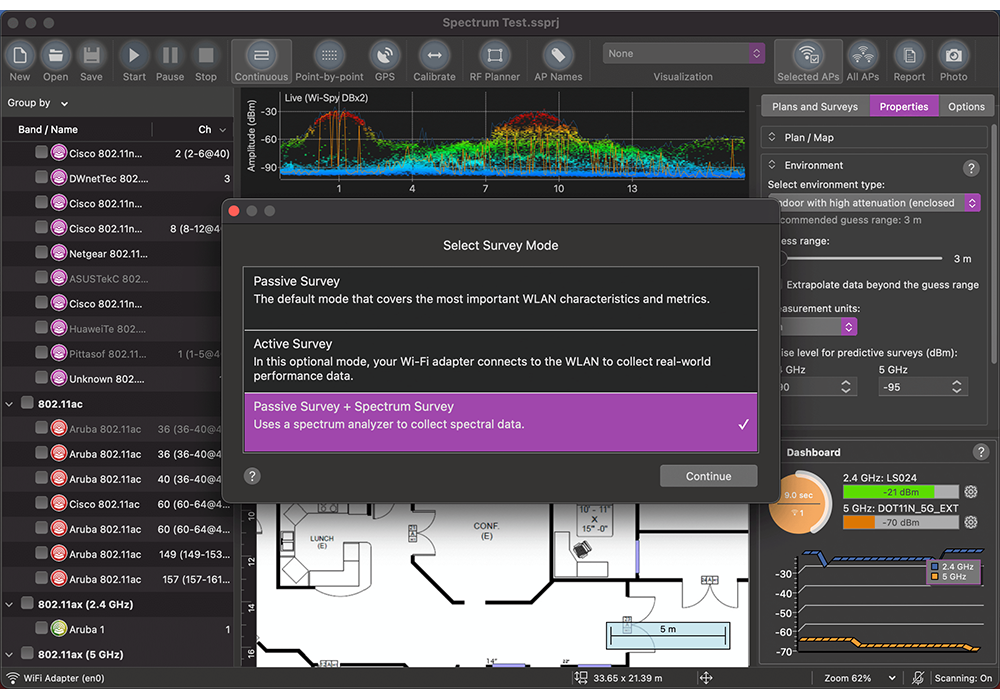Click the WiFi Adapter (en0) status icon

pyautogui.click(x=13, y=678)
